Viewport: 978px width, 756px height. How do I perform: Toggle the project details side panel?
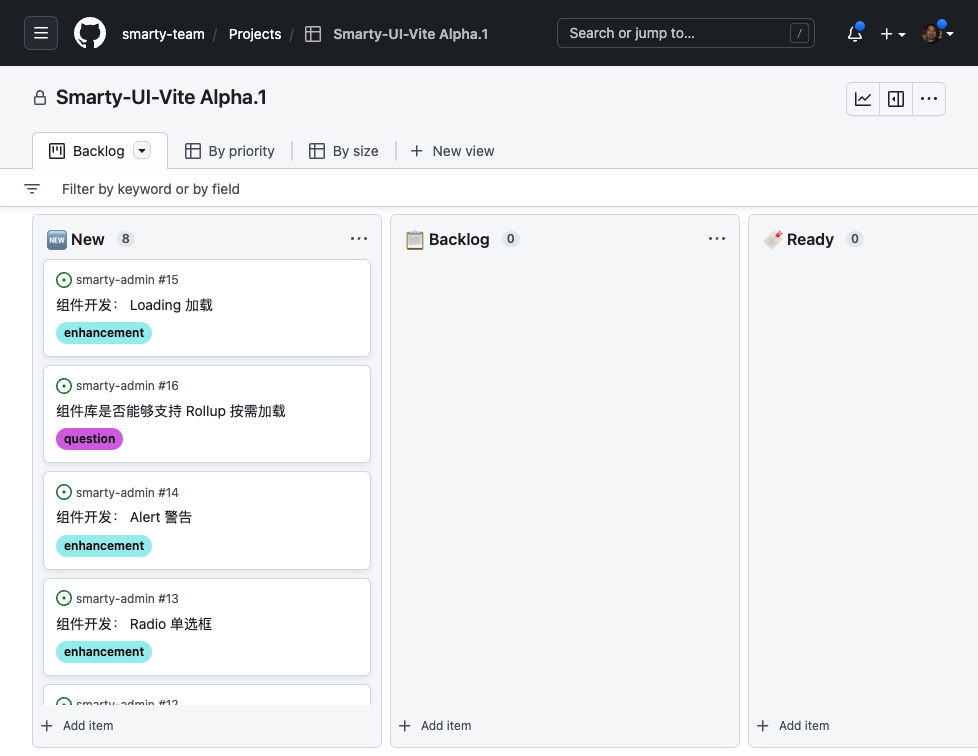pyautogui.click(x=896, y=99)
